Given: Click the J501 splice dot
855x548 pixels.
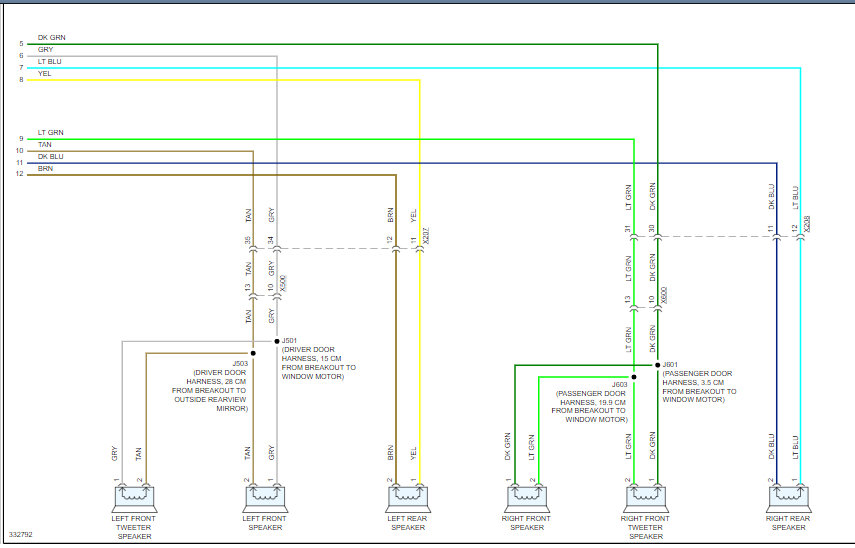Looking at the screenshot, I should pyautogui.click(x=277, y=341).
